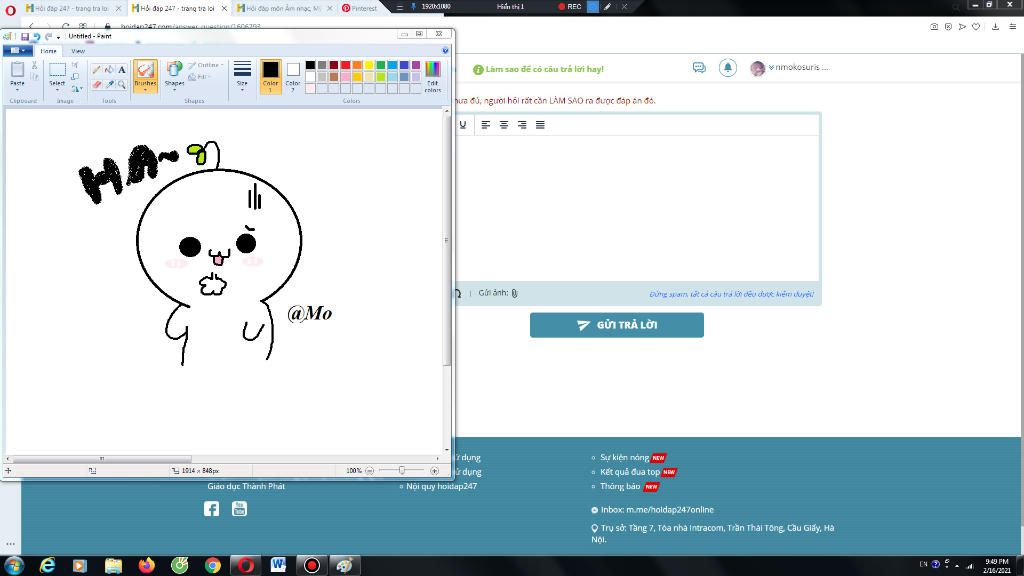Viewport: 1024px width, 576px height.
Task: Click the GỬI TRẢ LỜI submit button
Action: [x=616, y=325]
